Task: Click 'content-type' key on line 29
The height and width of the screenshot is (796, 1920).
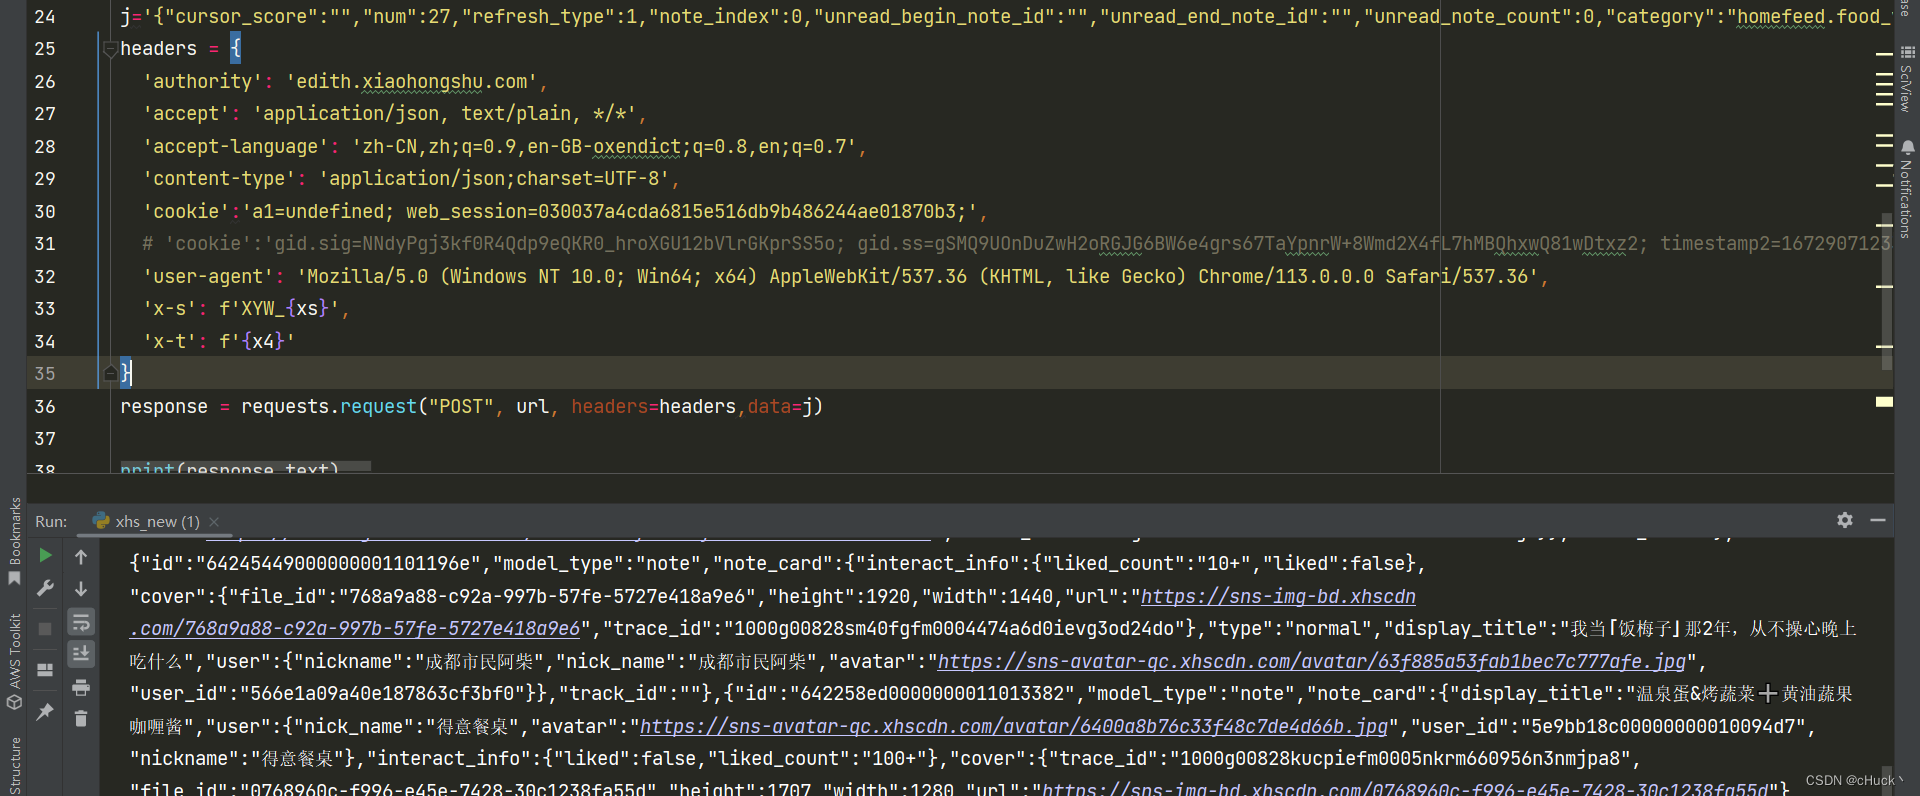Action: point(219,179)
